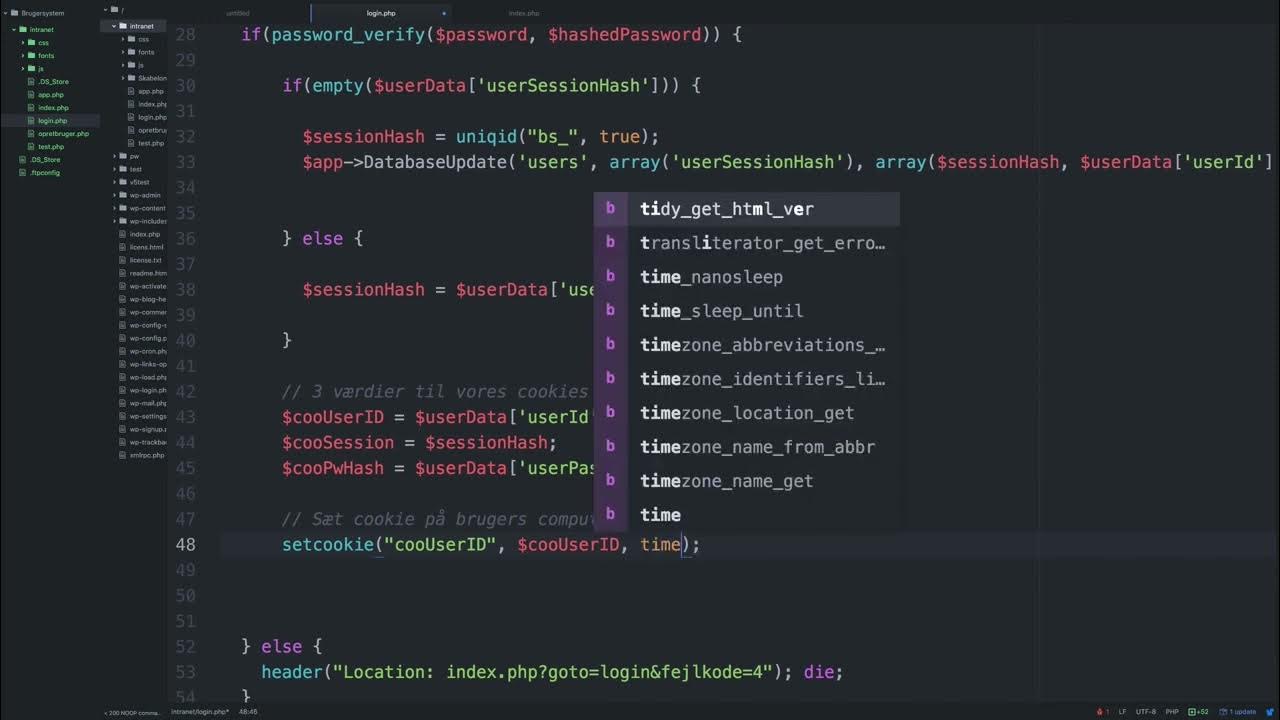This screenshot has height=720, width=1280.
Task: Open the PHP syntax selector in status bar
Action: (1172, 713)
